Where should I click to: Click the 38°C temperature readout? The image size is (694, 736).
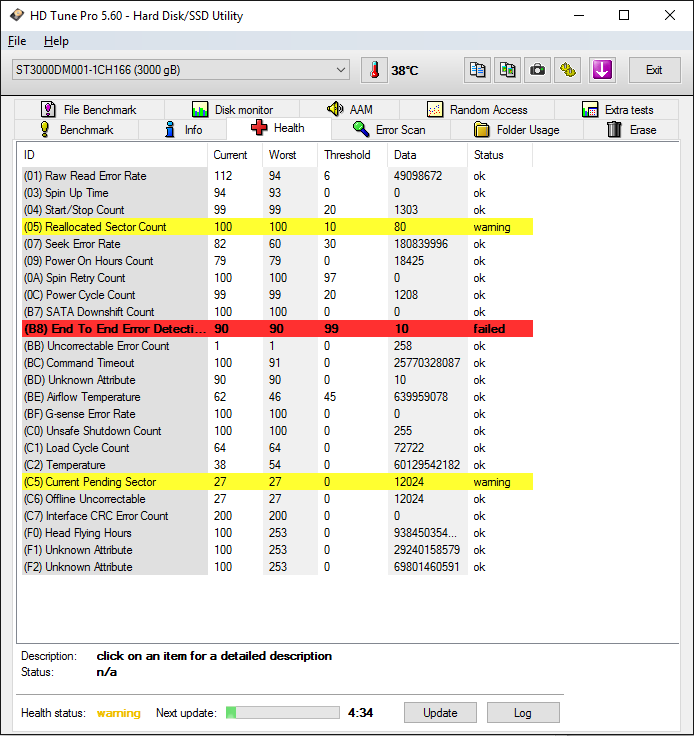[x=405, y=71]
